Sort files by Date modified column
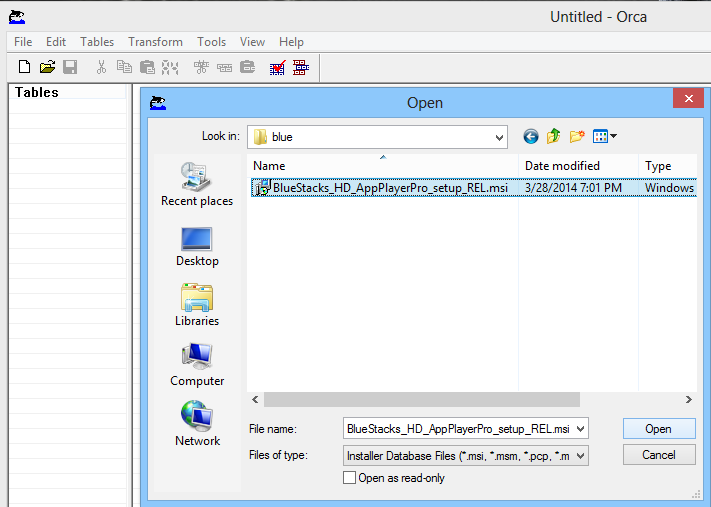Image resolution: width=711 pixels, height=507 pixels. coord(578,166)
